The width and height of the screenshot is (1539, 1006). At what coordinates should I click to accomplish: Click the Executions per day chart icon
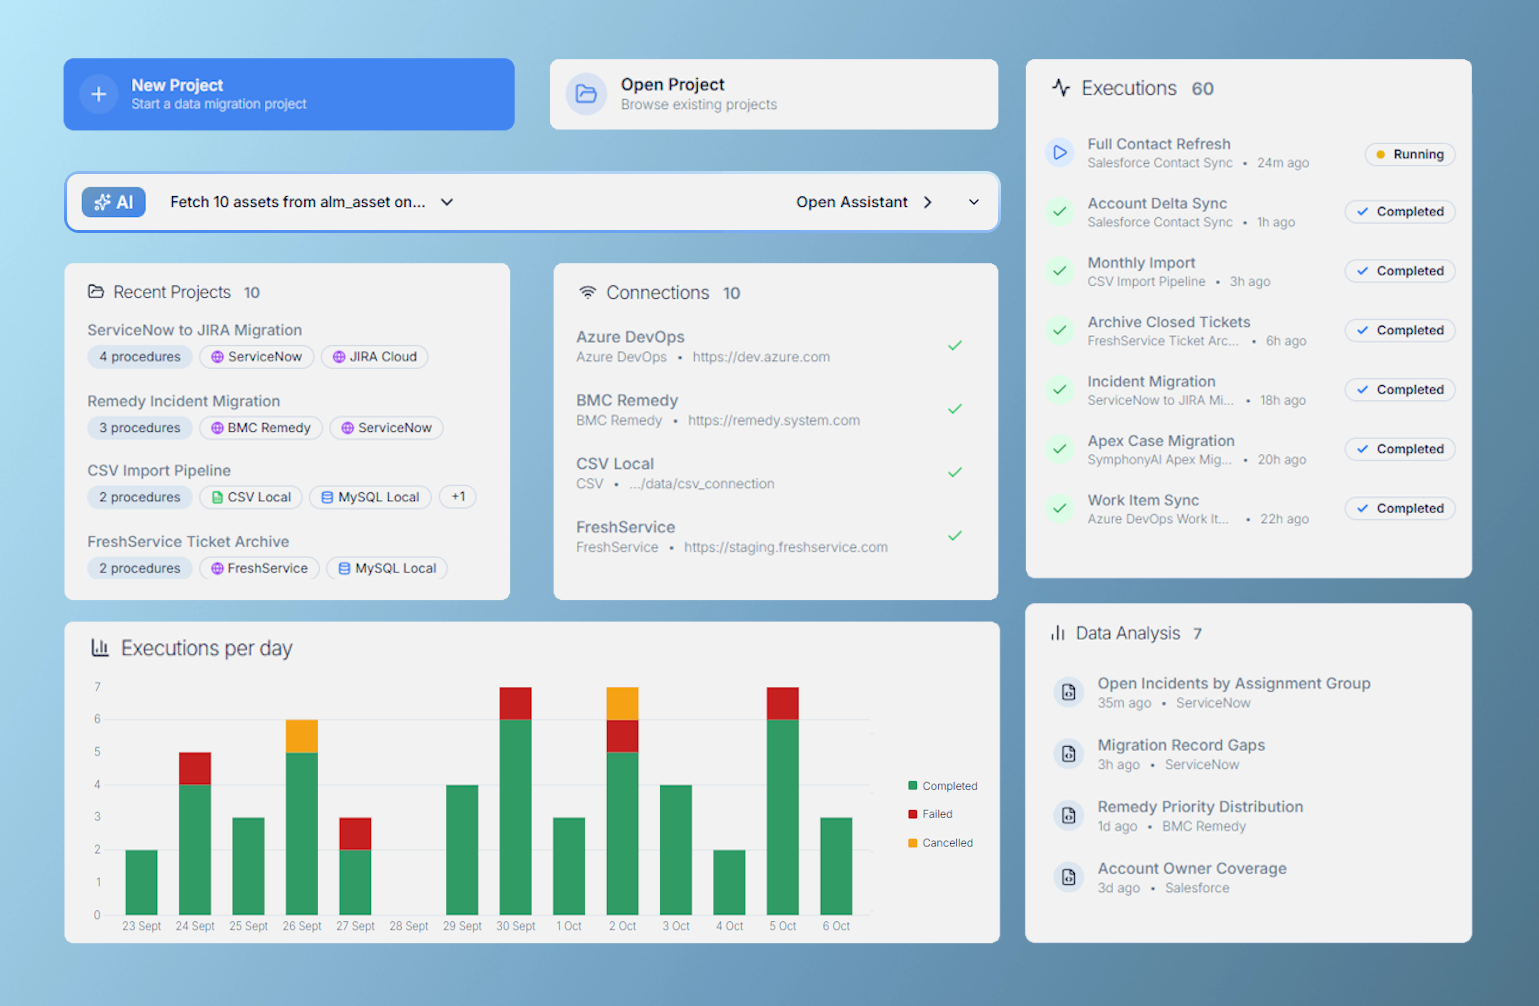tap(100, 648)
